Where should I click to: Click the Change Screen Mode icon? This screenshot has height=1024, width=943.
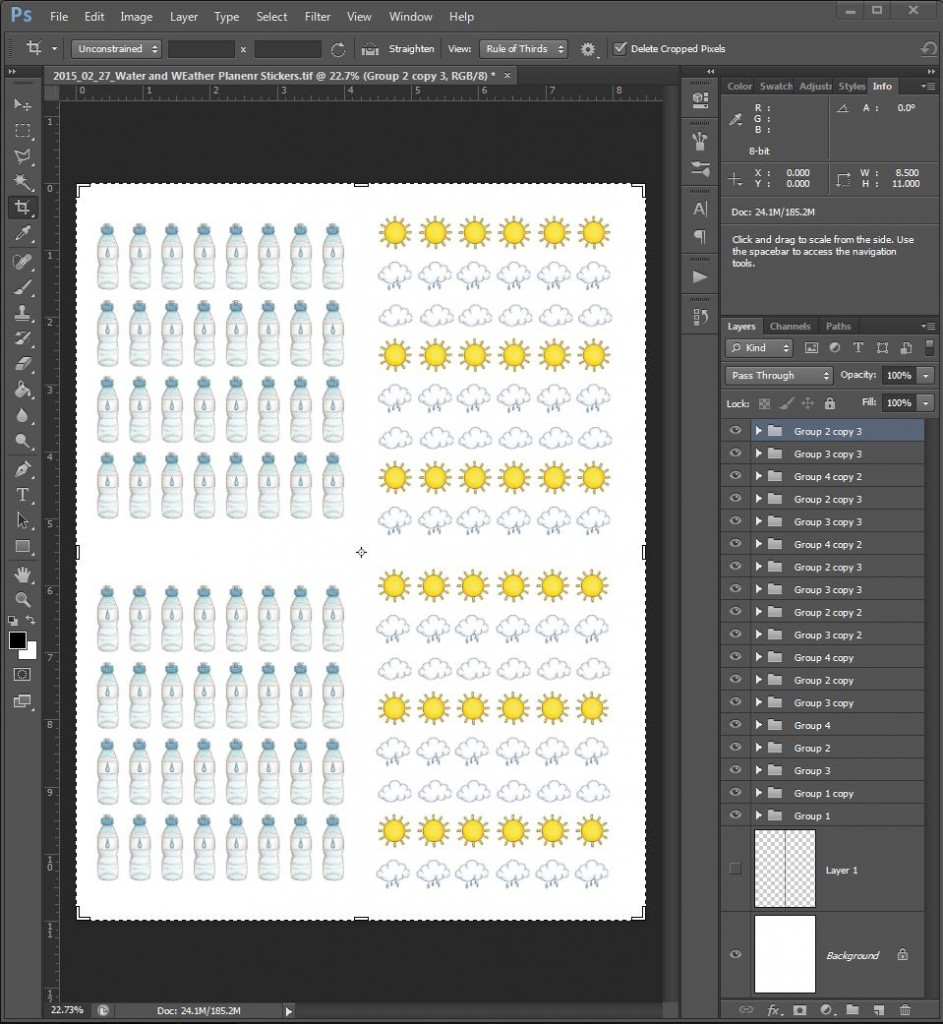(22, 701)
